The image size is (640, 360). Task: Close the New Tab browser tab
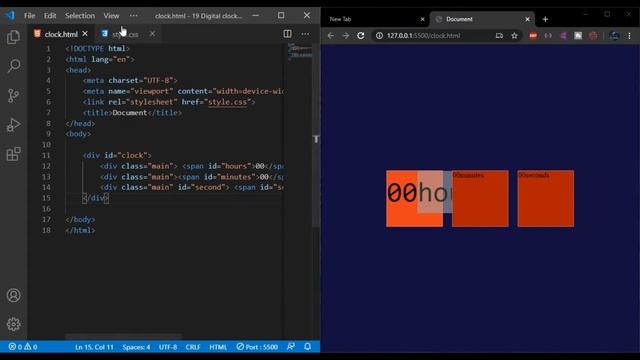pyautogui.click(x=422, y=19)
